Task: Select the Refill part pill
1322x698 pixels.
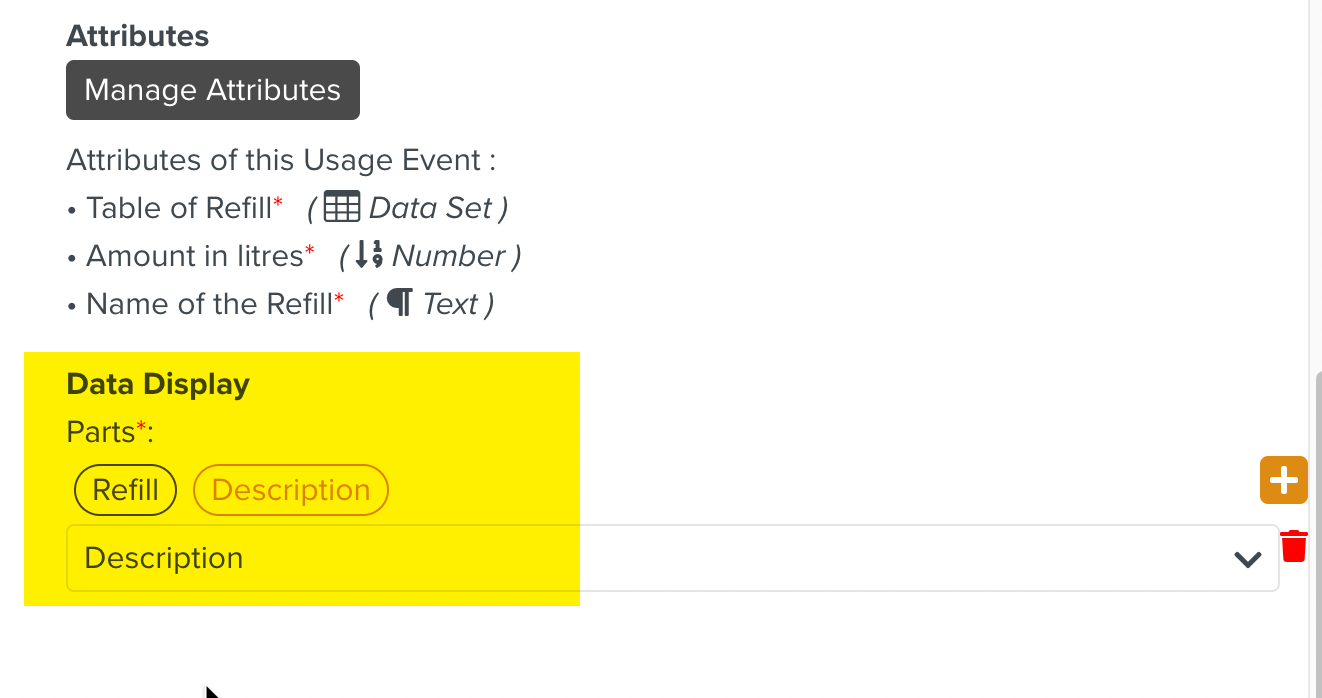Action: (x=125, y=490)
